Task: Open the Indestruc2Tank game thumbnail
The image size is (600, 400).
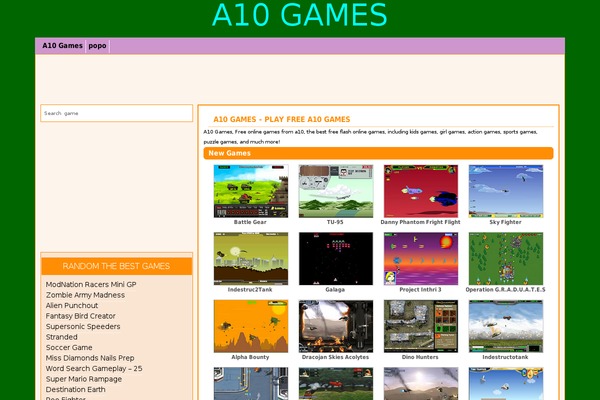Action: click(x=251, y=258)
